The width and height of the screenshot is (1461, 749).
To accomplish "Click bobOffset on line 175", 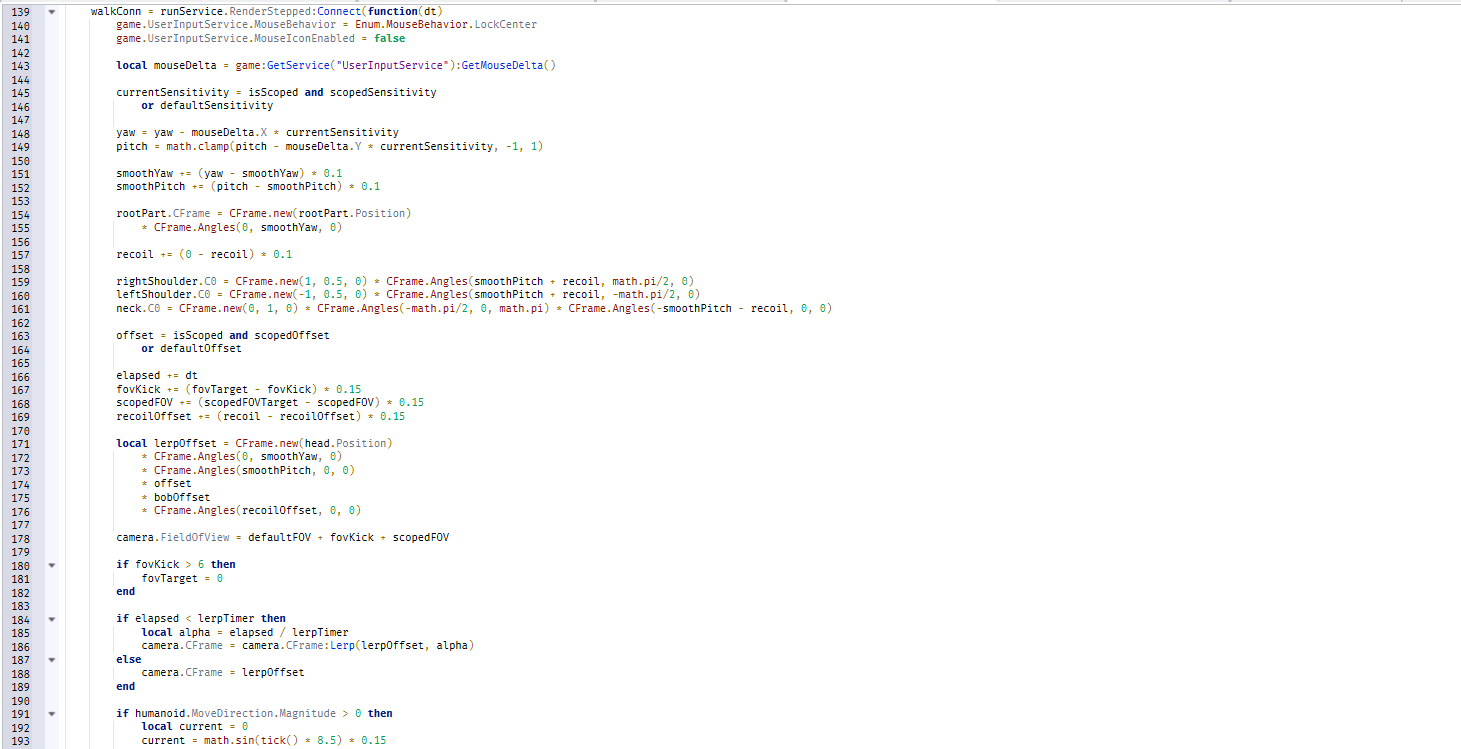I will [x=182, y=497].
